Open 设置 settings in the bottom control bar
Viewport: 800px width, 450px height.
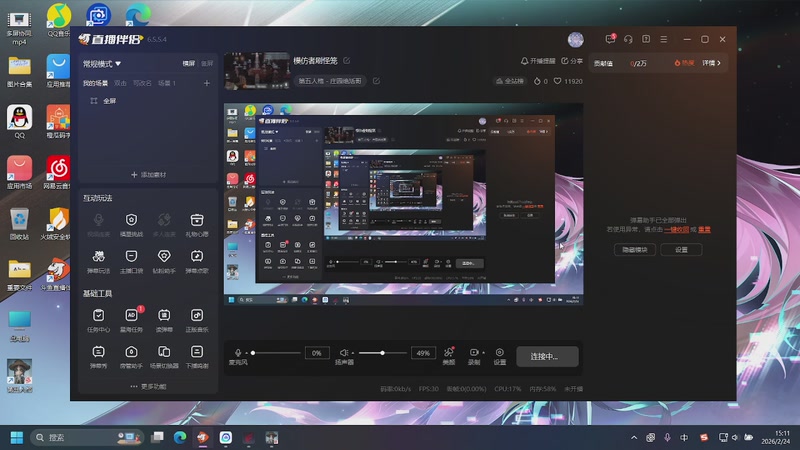coord(499,356)
